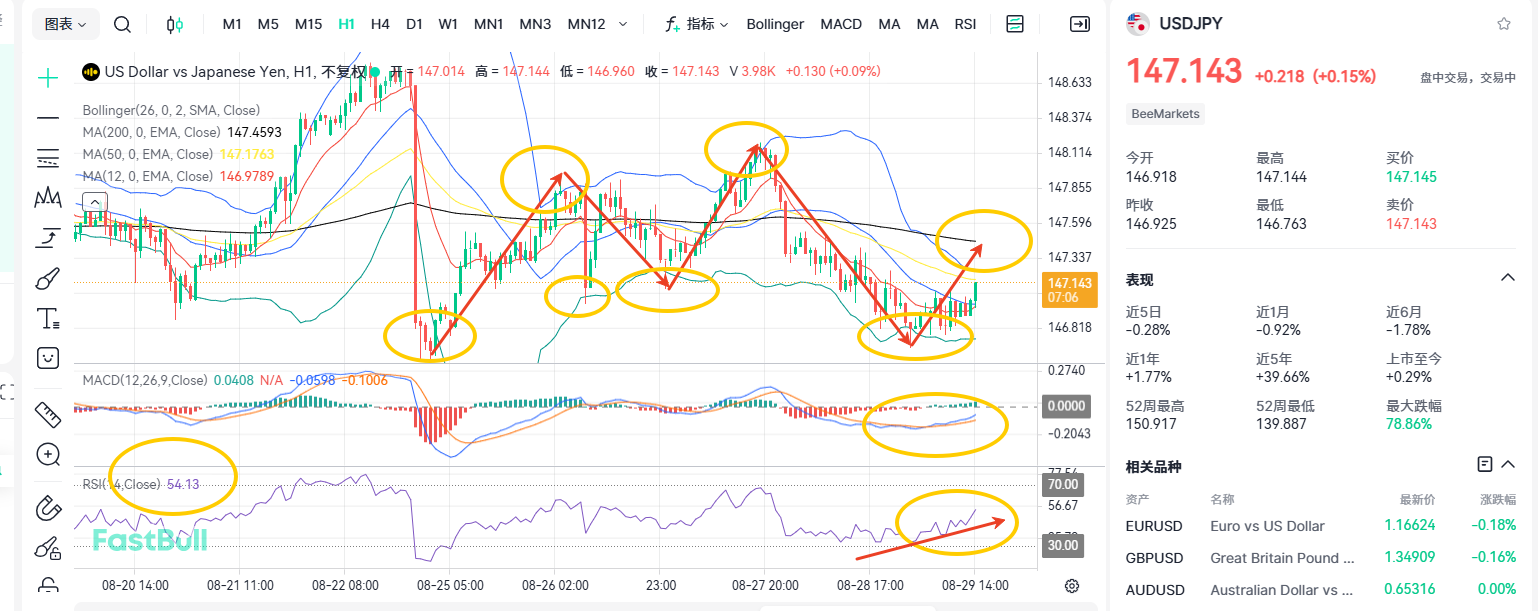Viewport: 1538px width, 611px height.
Task: Select the arrow forecast drawing tool
Action: point(47,238)
